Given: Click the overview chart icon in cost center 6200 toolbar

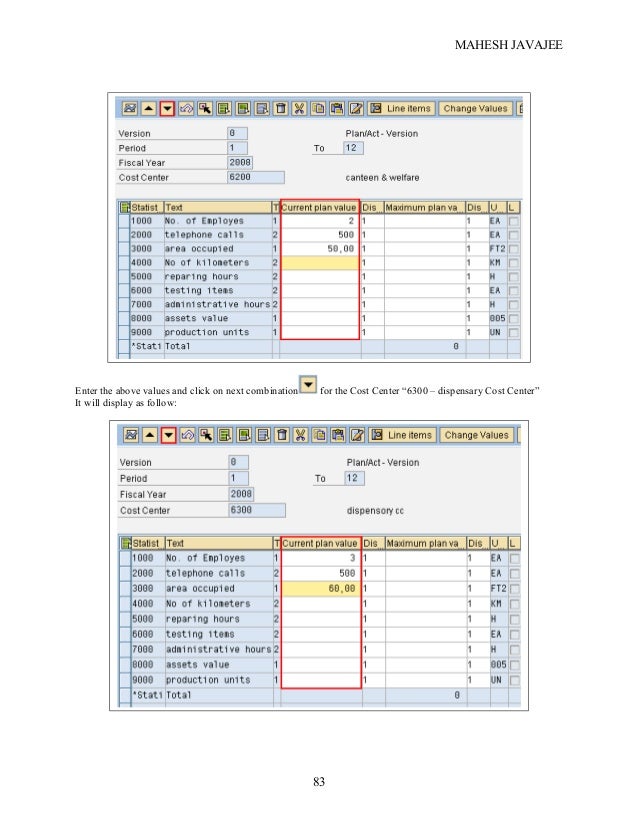Looking at the screenshot, I should (130, 109).
